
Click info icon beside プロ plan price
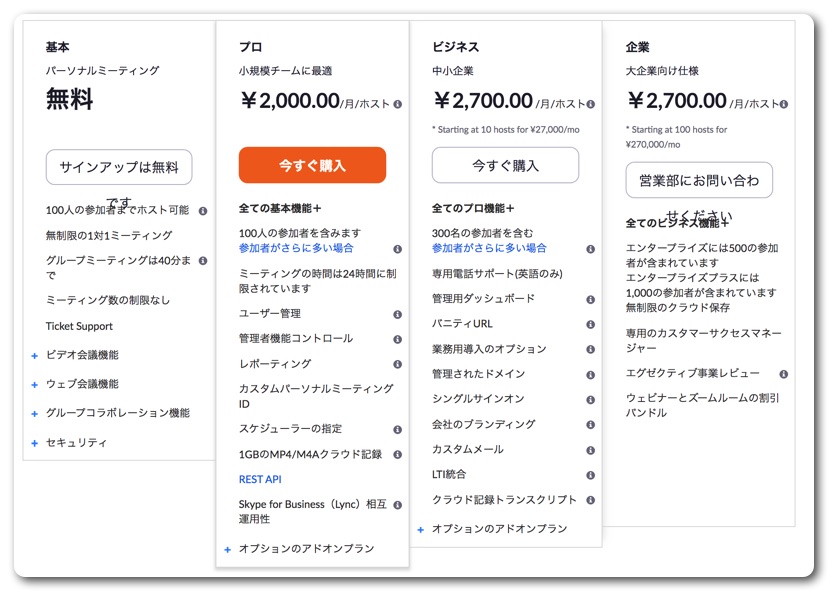point(397,104)
